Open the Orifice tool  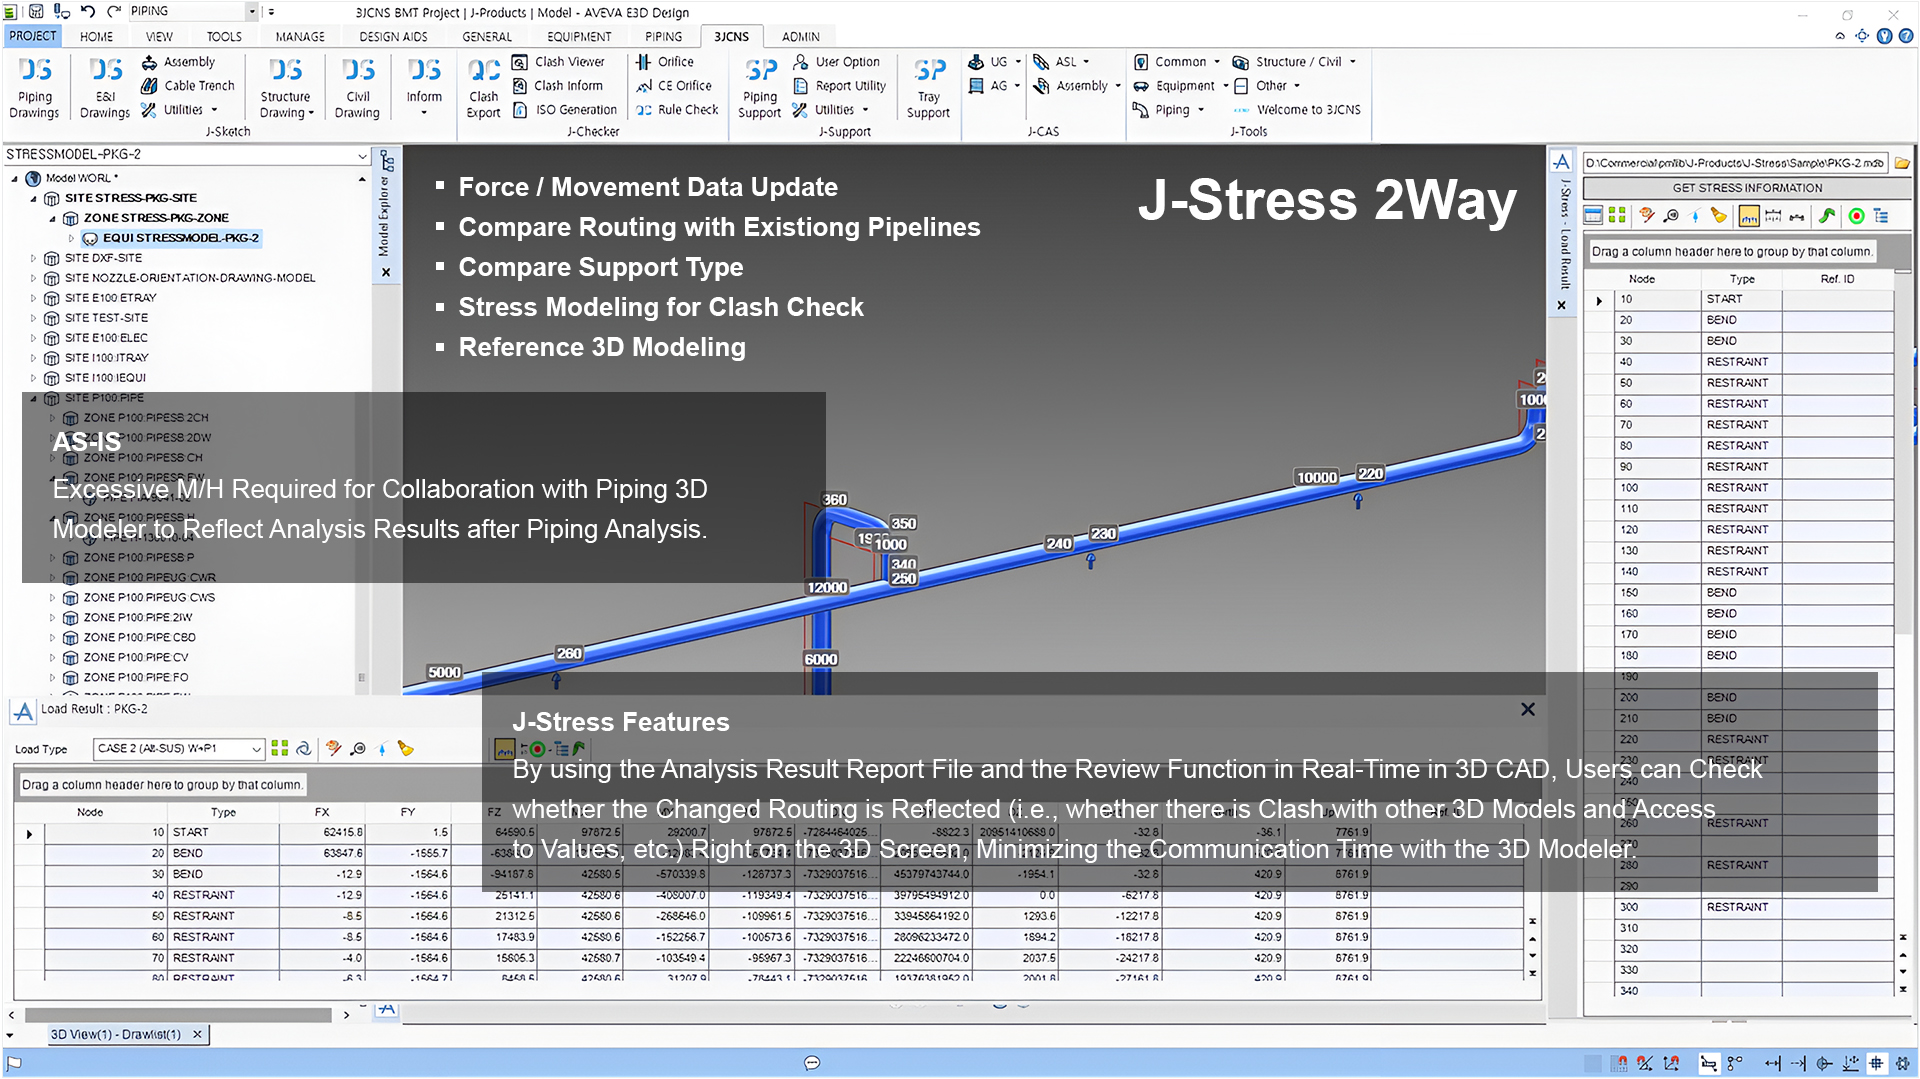(x=665, y=62)
